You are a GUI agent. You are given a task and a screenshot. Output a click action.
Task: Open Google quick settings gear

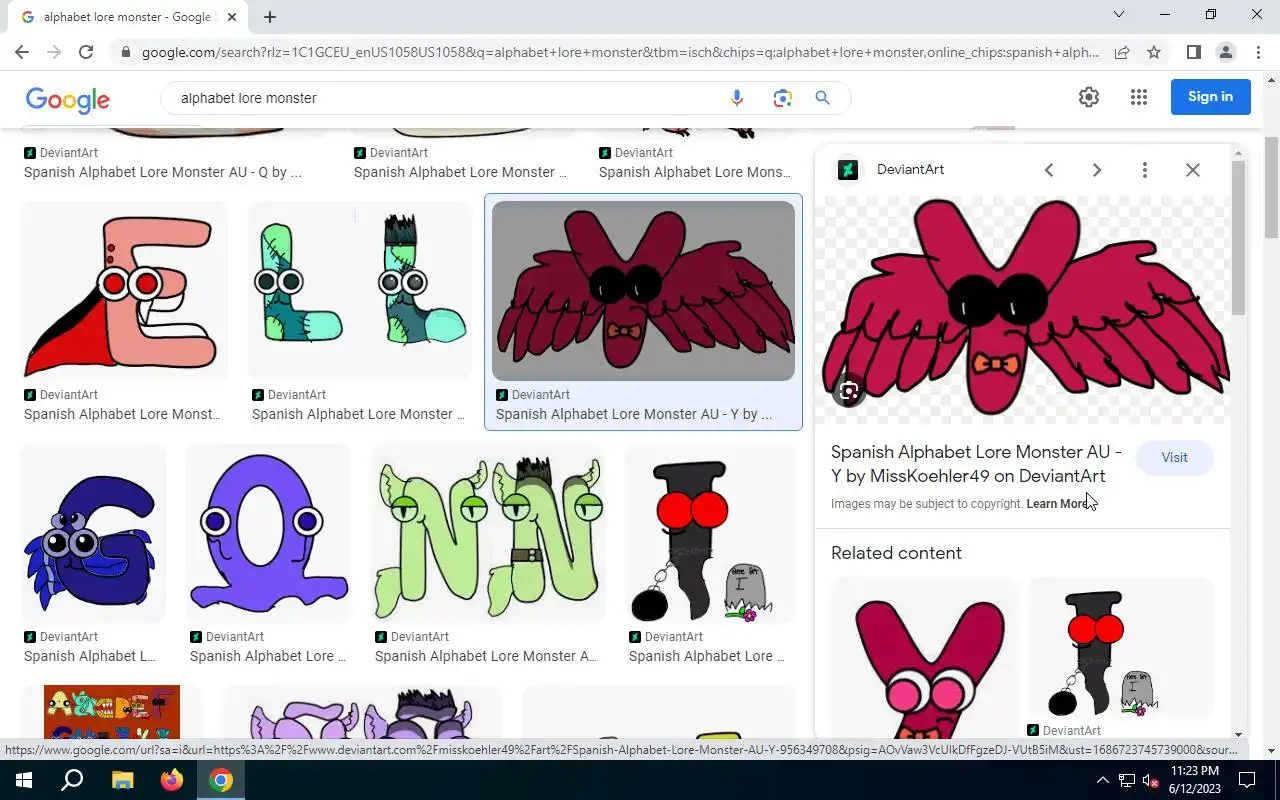[x=1089, y=97]
